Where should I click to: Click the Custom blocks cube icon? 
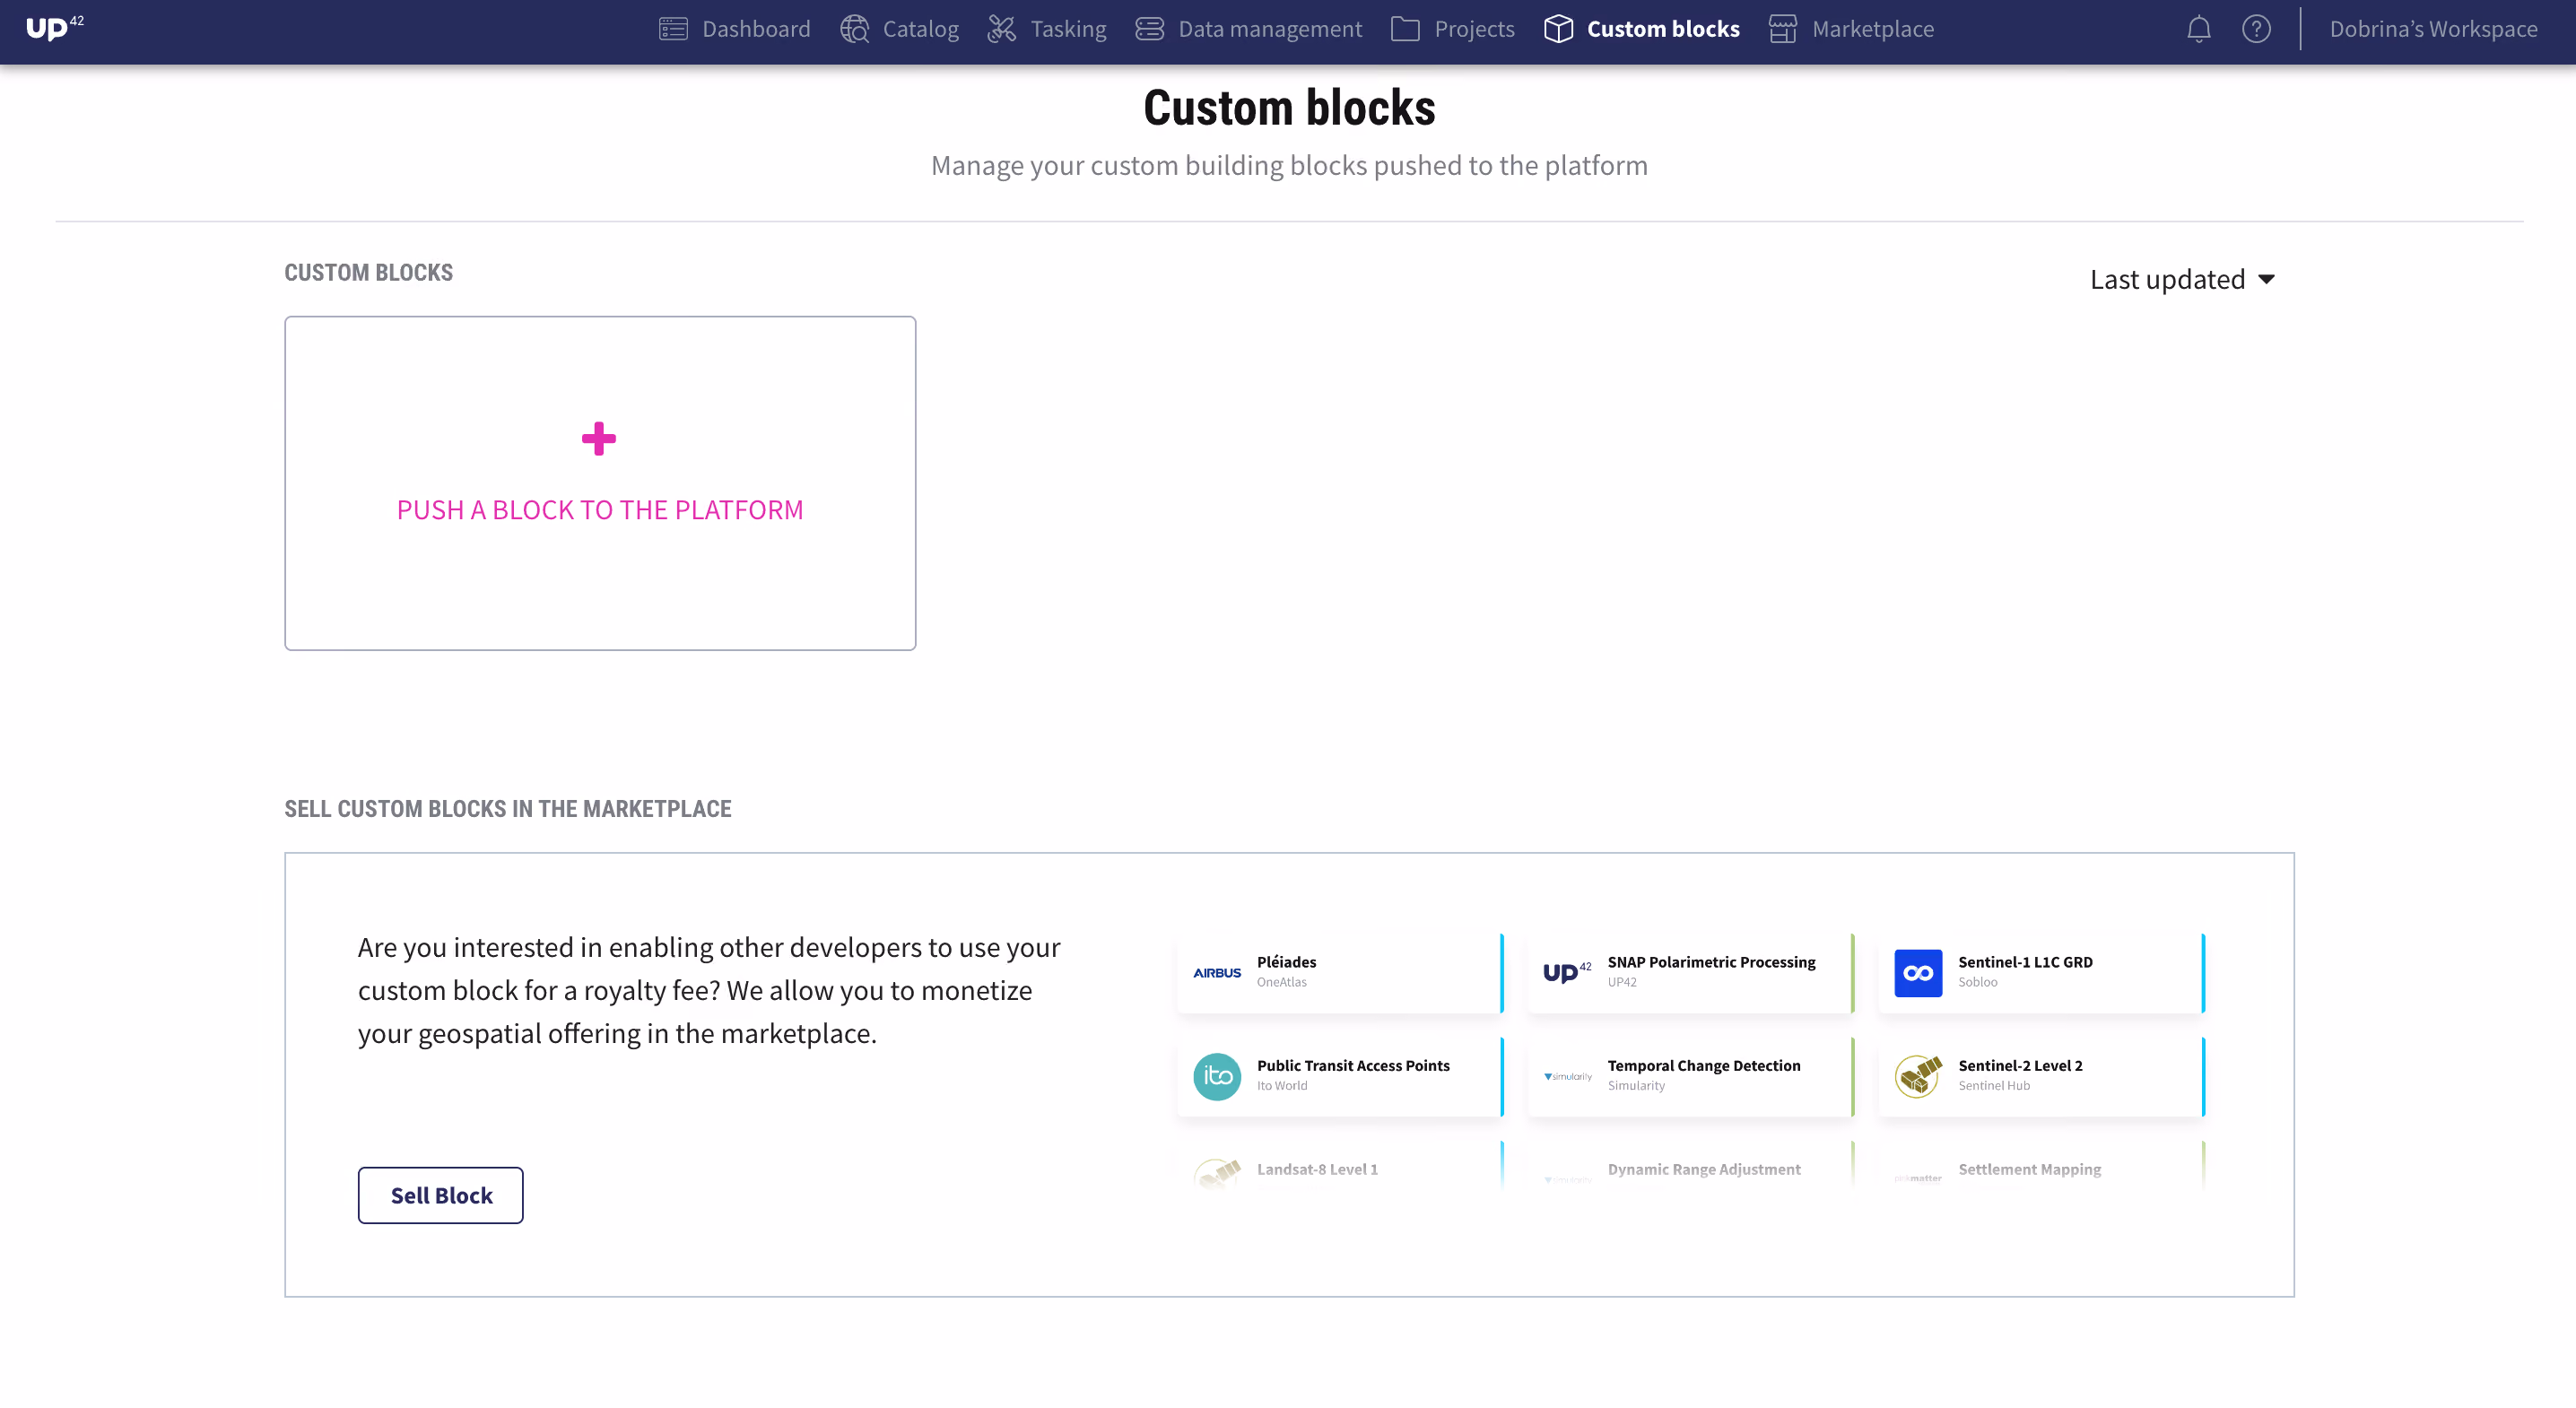coord(1559,29)
